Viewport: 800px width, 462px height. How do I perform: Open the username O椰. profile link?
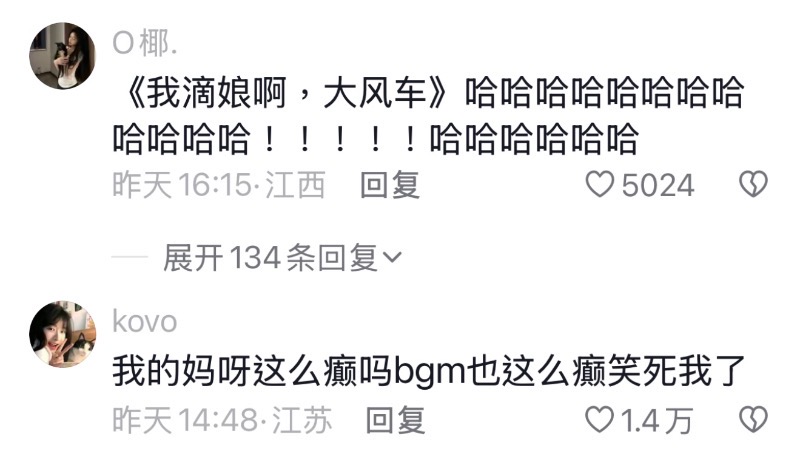pos(145,43)
